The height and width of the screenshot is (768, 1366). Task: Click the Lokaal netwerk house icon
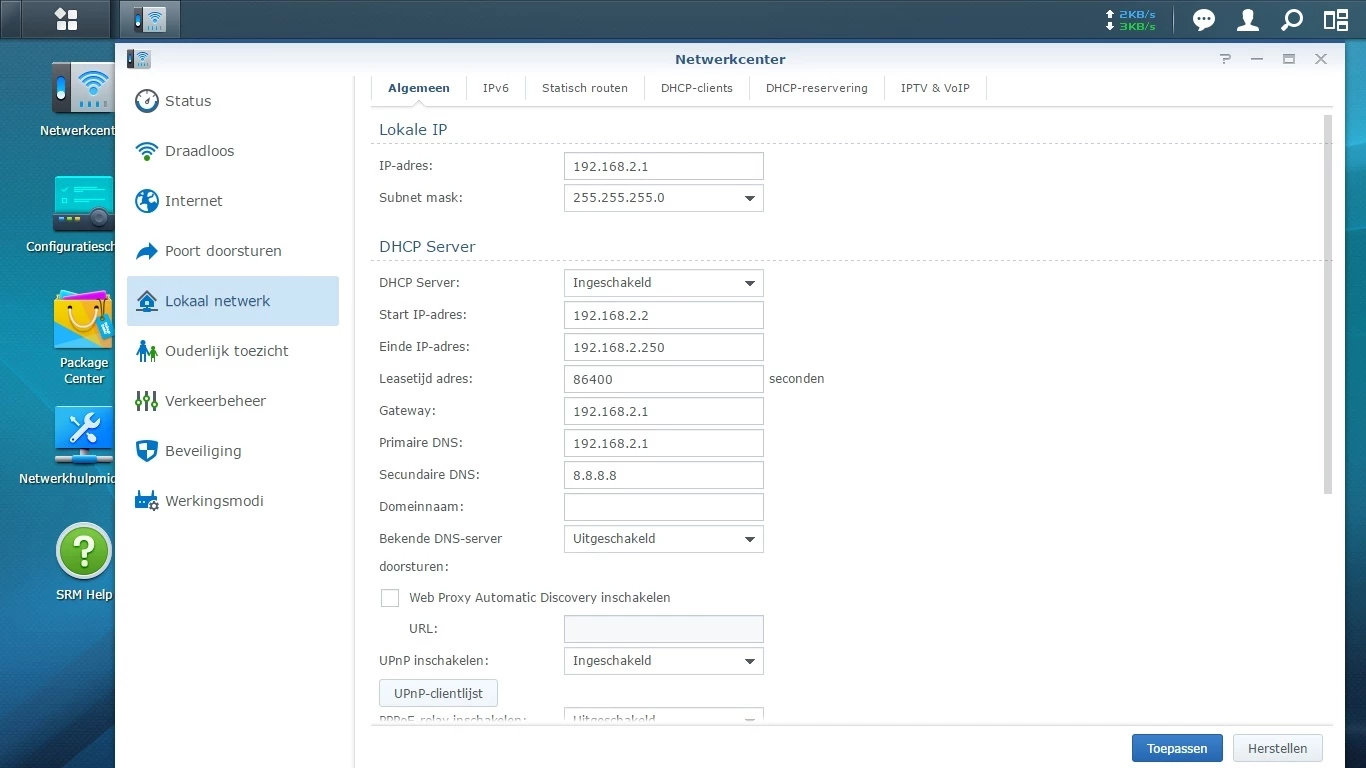click(x=147, y=301)
